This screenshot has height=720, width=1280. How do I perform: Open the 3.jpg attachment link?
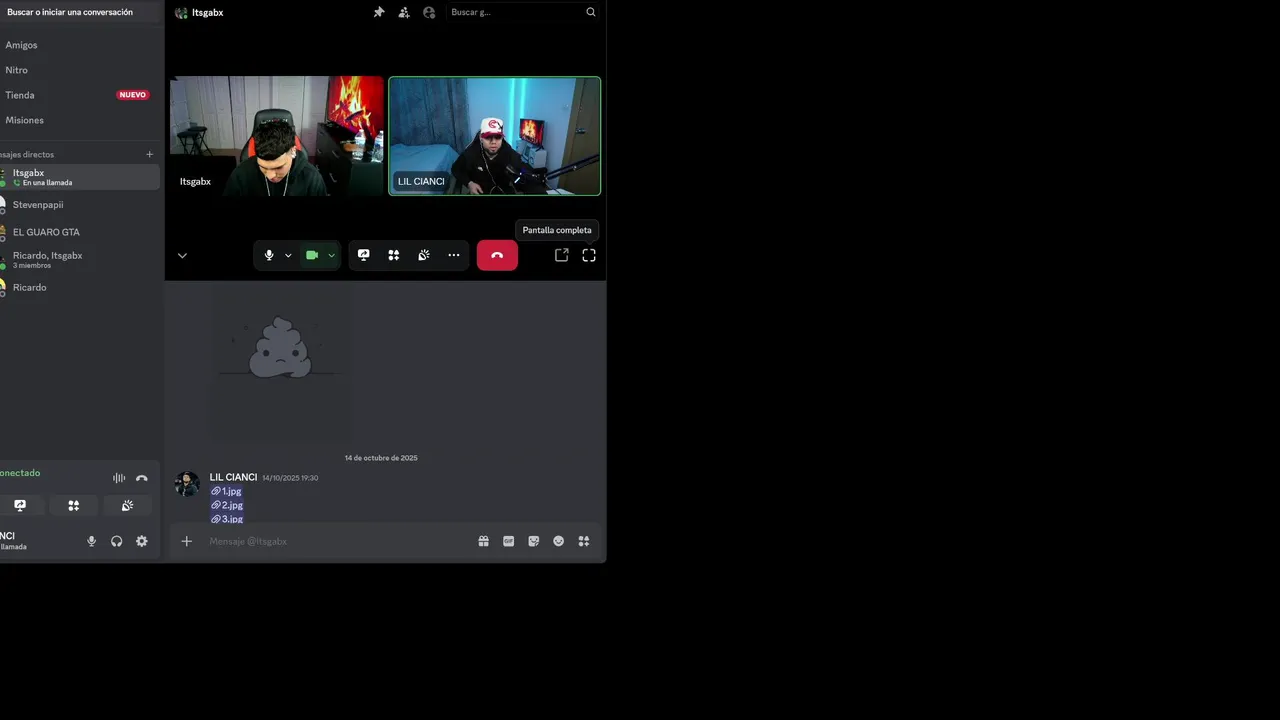pyautogui.click(x=227, y=519)
